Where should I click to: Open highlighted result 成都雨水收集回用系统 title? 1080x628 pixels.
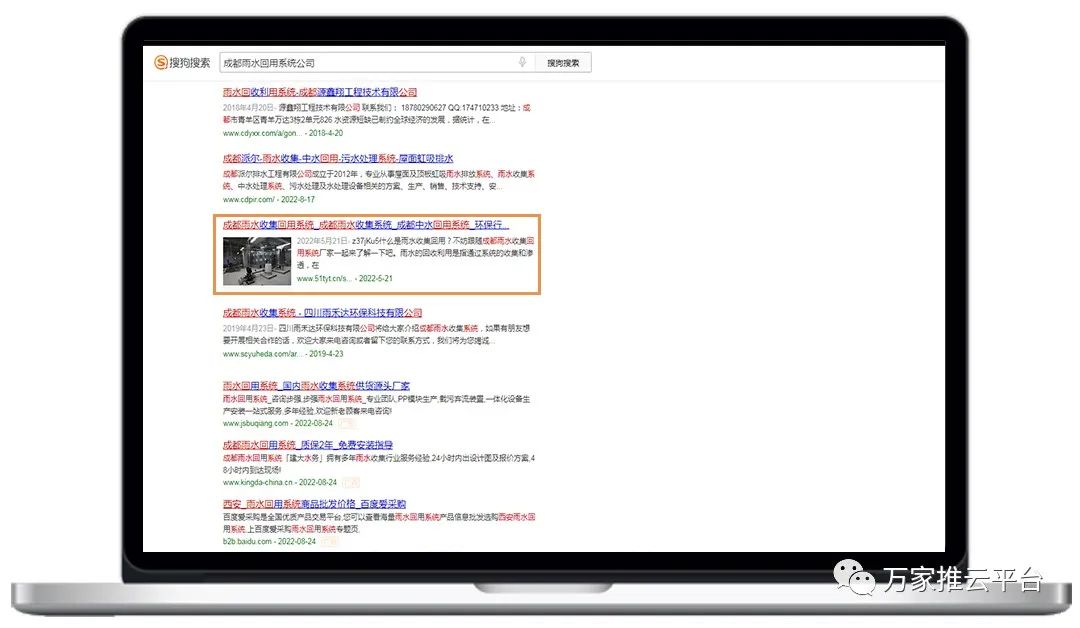click(365, 225)
